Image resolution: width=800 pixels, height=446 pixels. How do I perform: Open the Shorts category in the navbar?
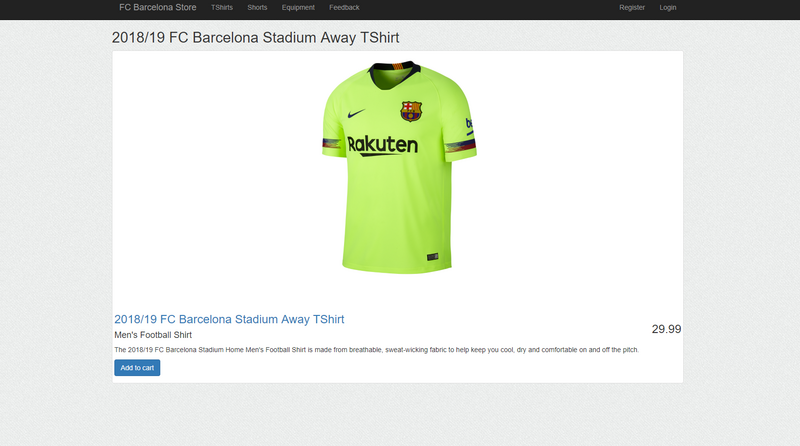tap(257, 8)
